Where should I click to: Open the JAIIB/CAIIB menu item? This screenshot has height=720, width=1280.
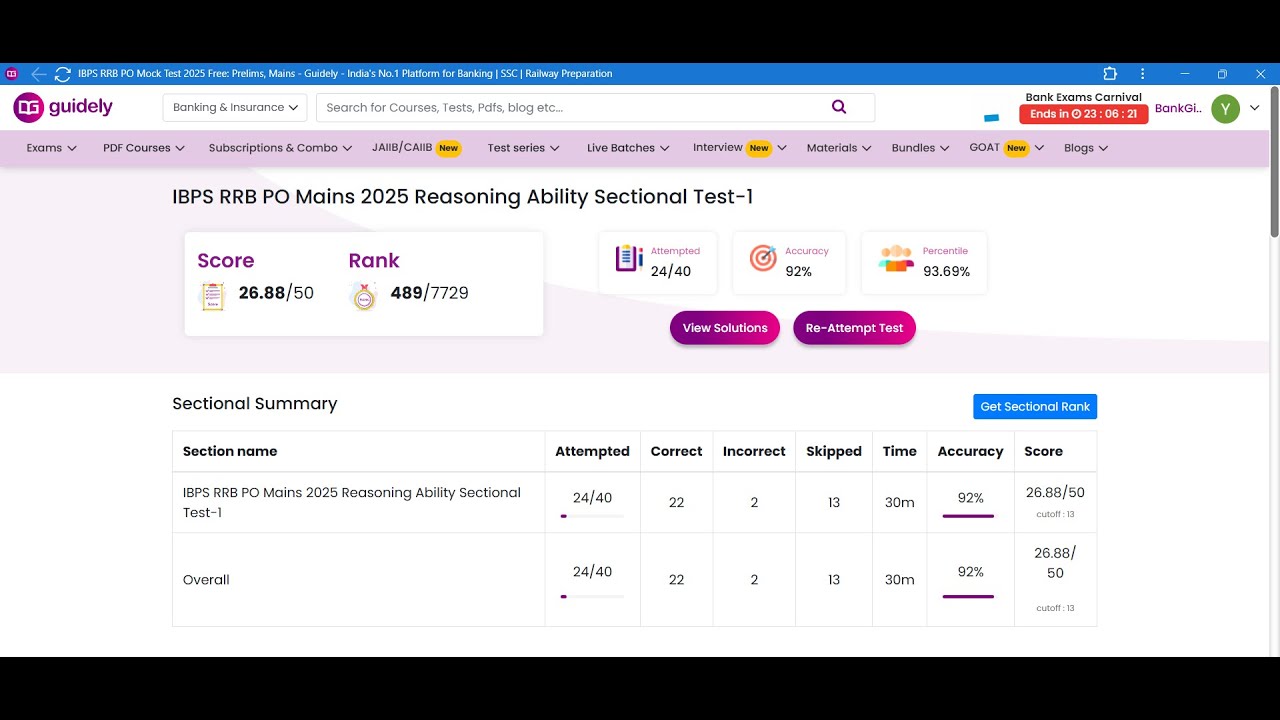[x=416, y=148]
